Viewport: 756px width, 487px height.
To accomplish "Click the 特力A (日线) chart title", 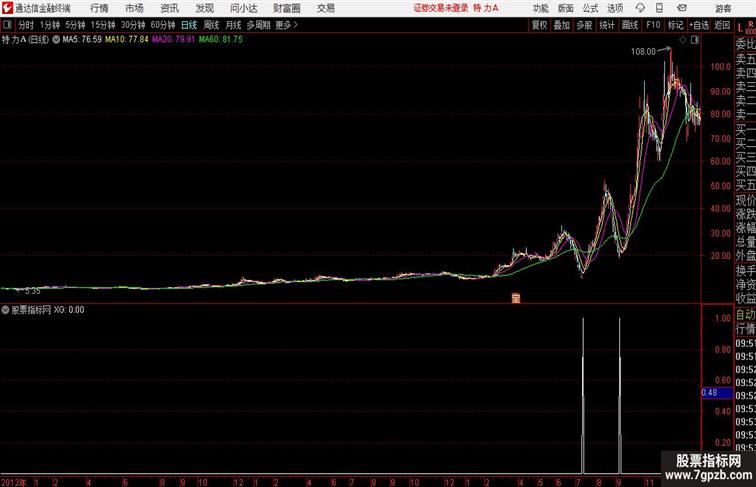I will click(x=26, y=40).
